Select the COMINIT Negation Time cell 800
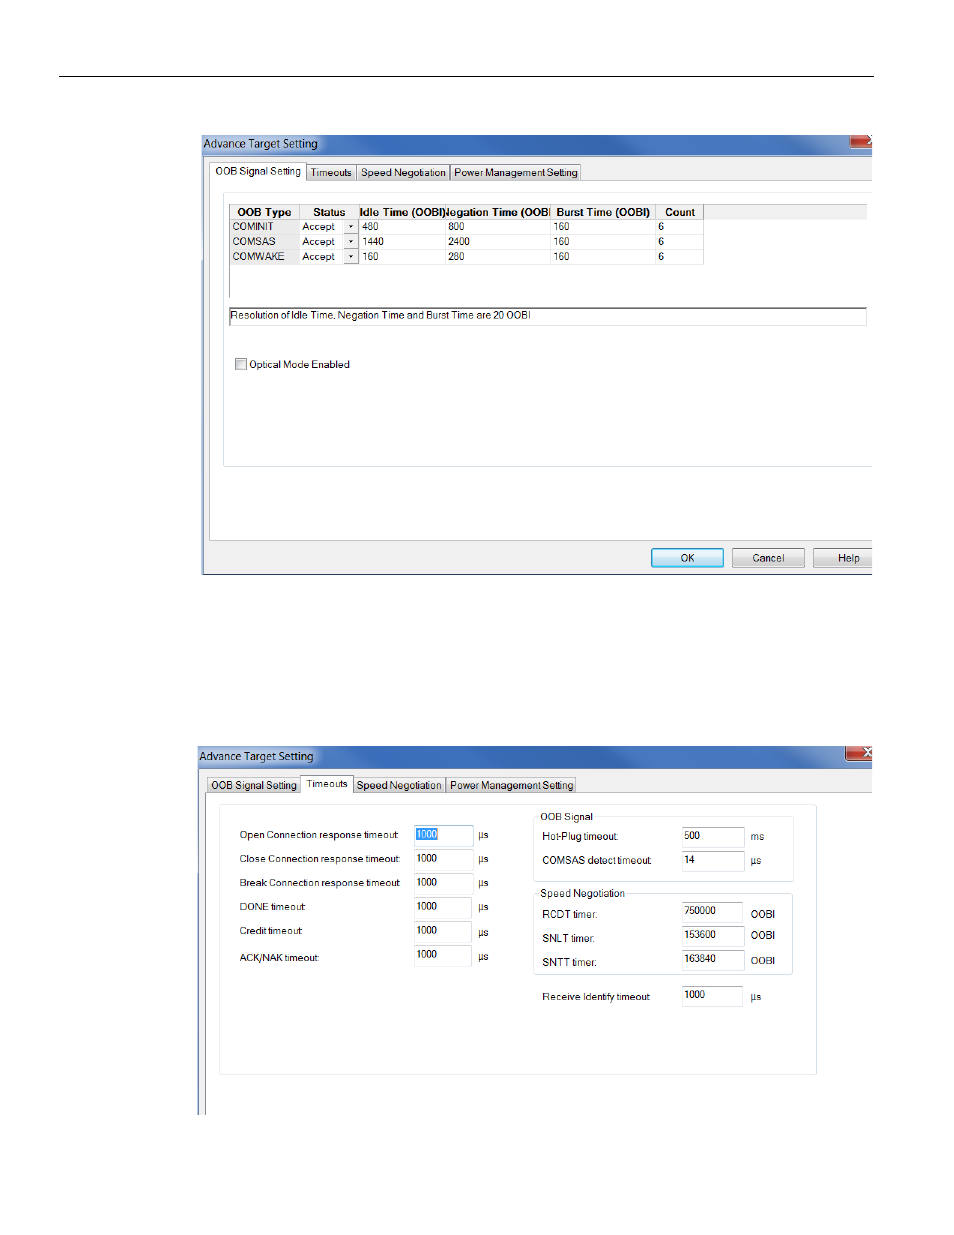The height and width of the screenshot is (1235, 954). pyautogui.click(x=498, y=227)
